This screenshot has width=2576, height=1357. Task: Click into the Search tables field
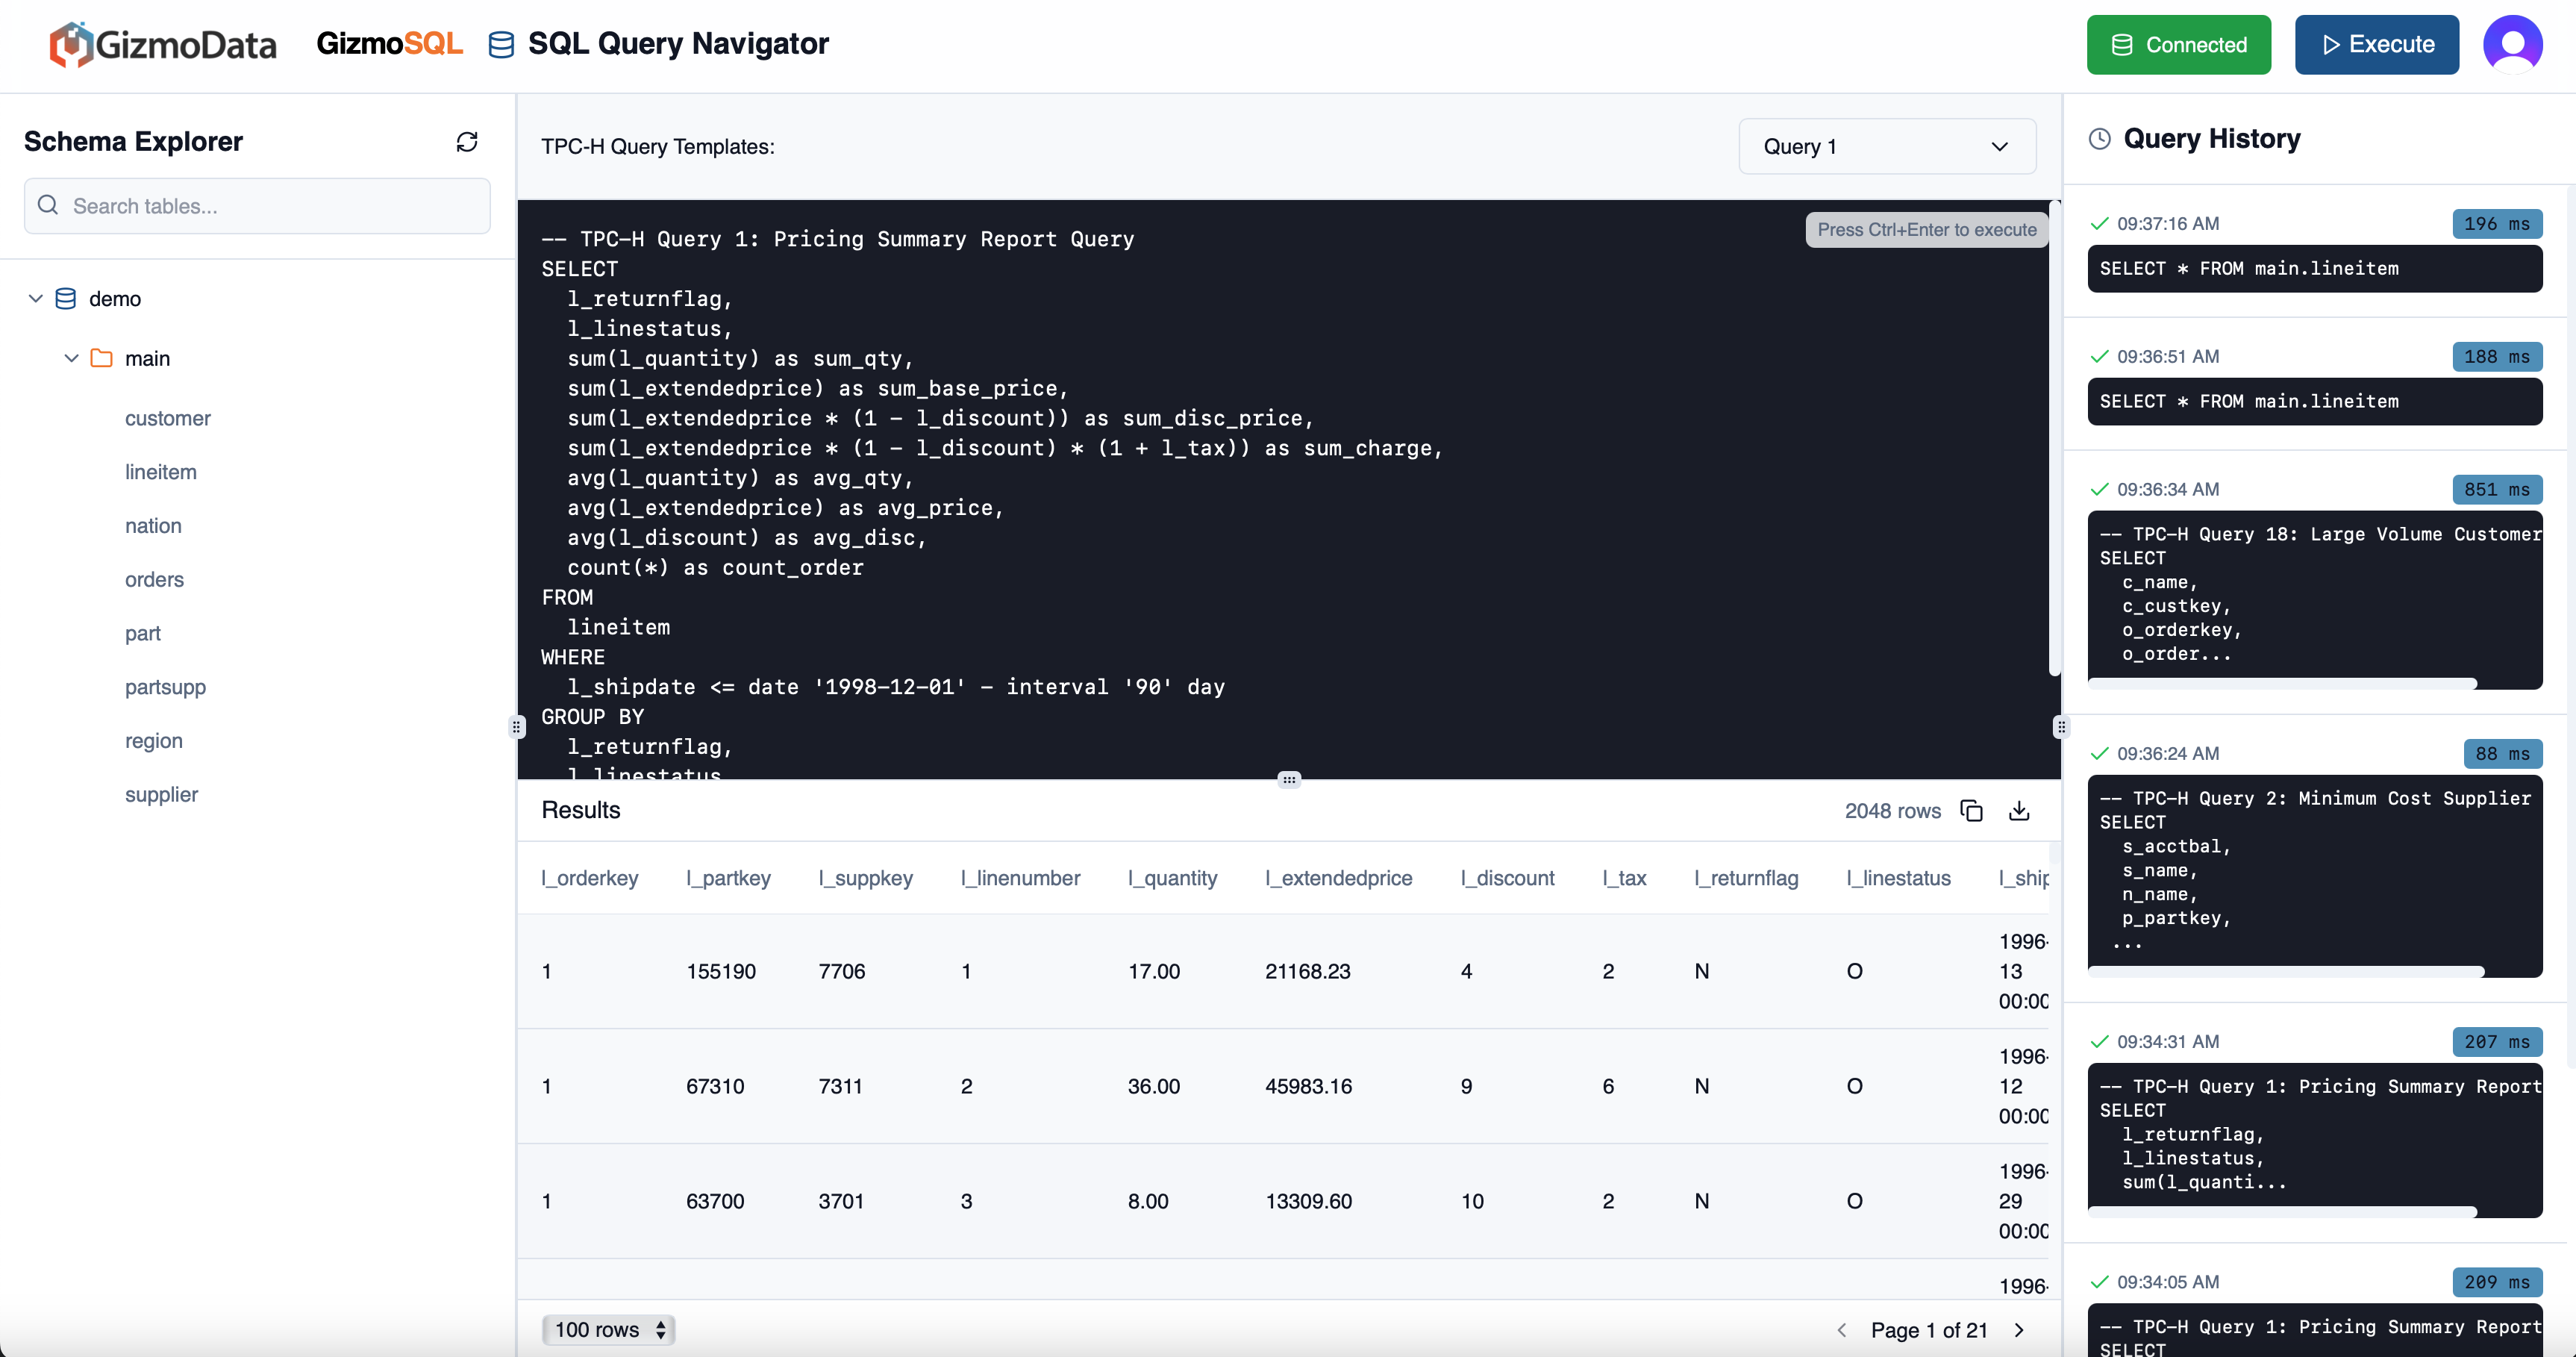(255, 206)
